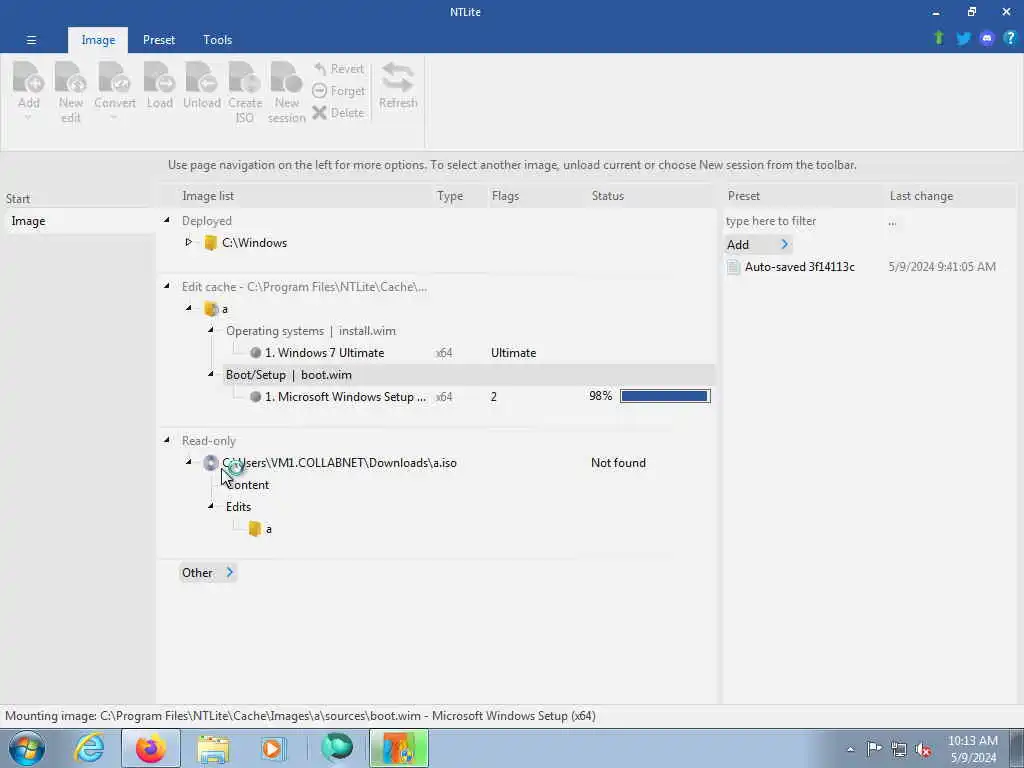Click the Last change column header

tap(921, 196)
